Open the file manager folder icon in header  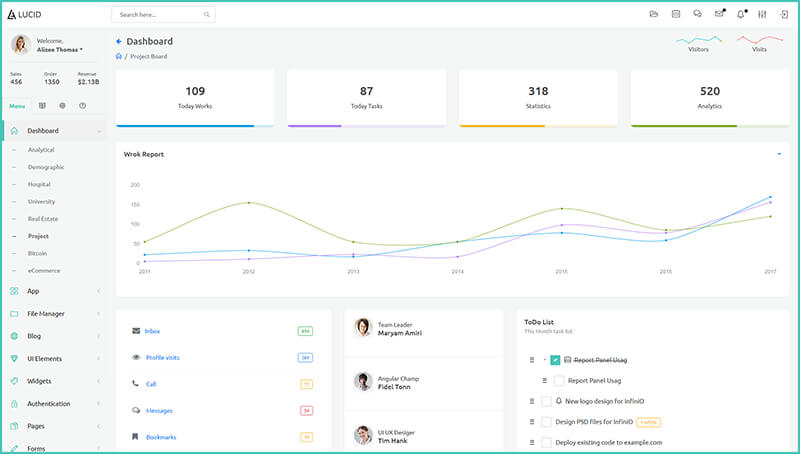click(x=654, y=14)
